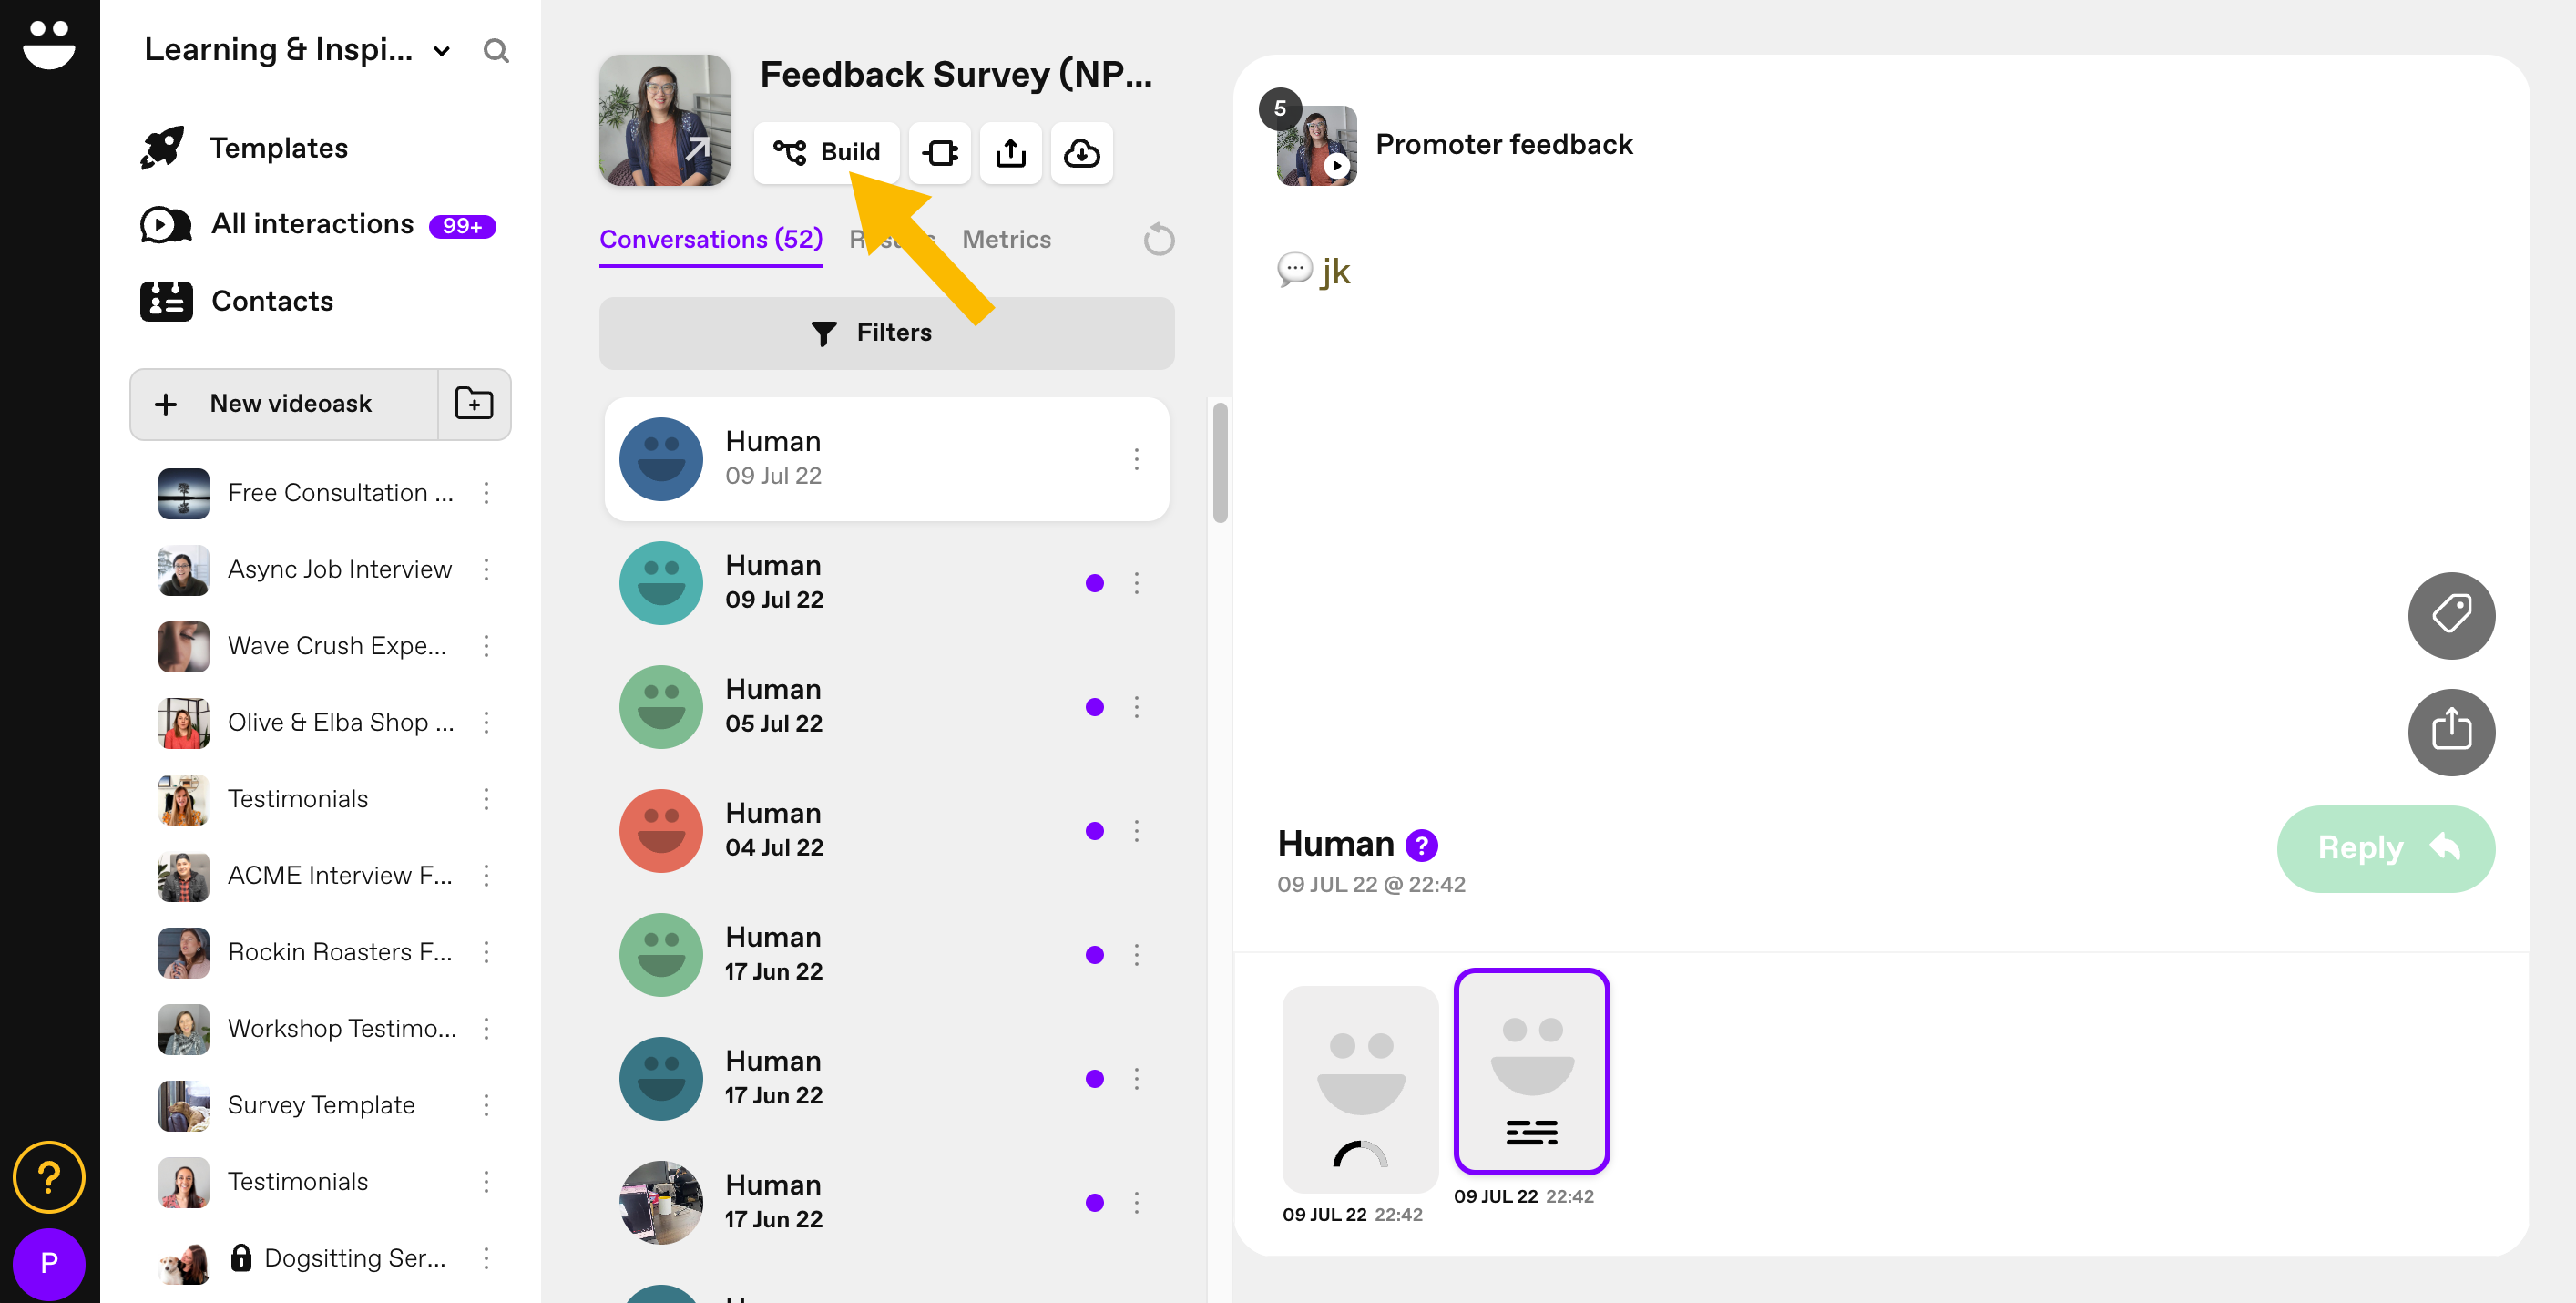Switch to the Metrics tab
2576x1303 pixels.
pyautogui.click(x=1006, y=240)
